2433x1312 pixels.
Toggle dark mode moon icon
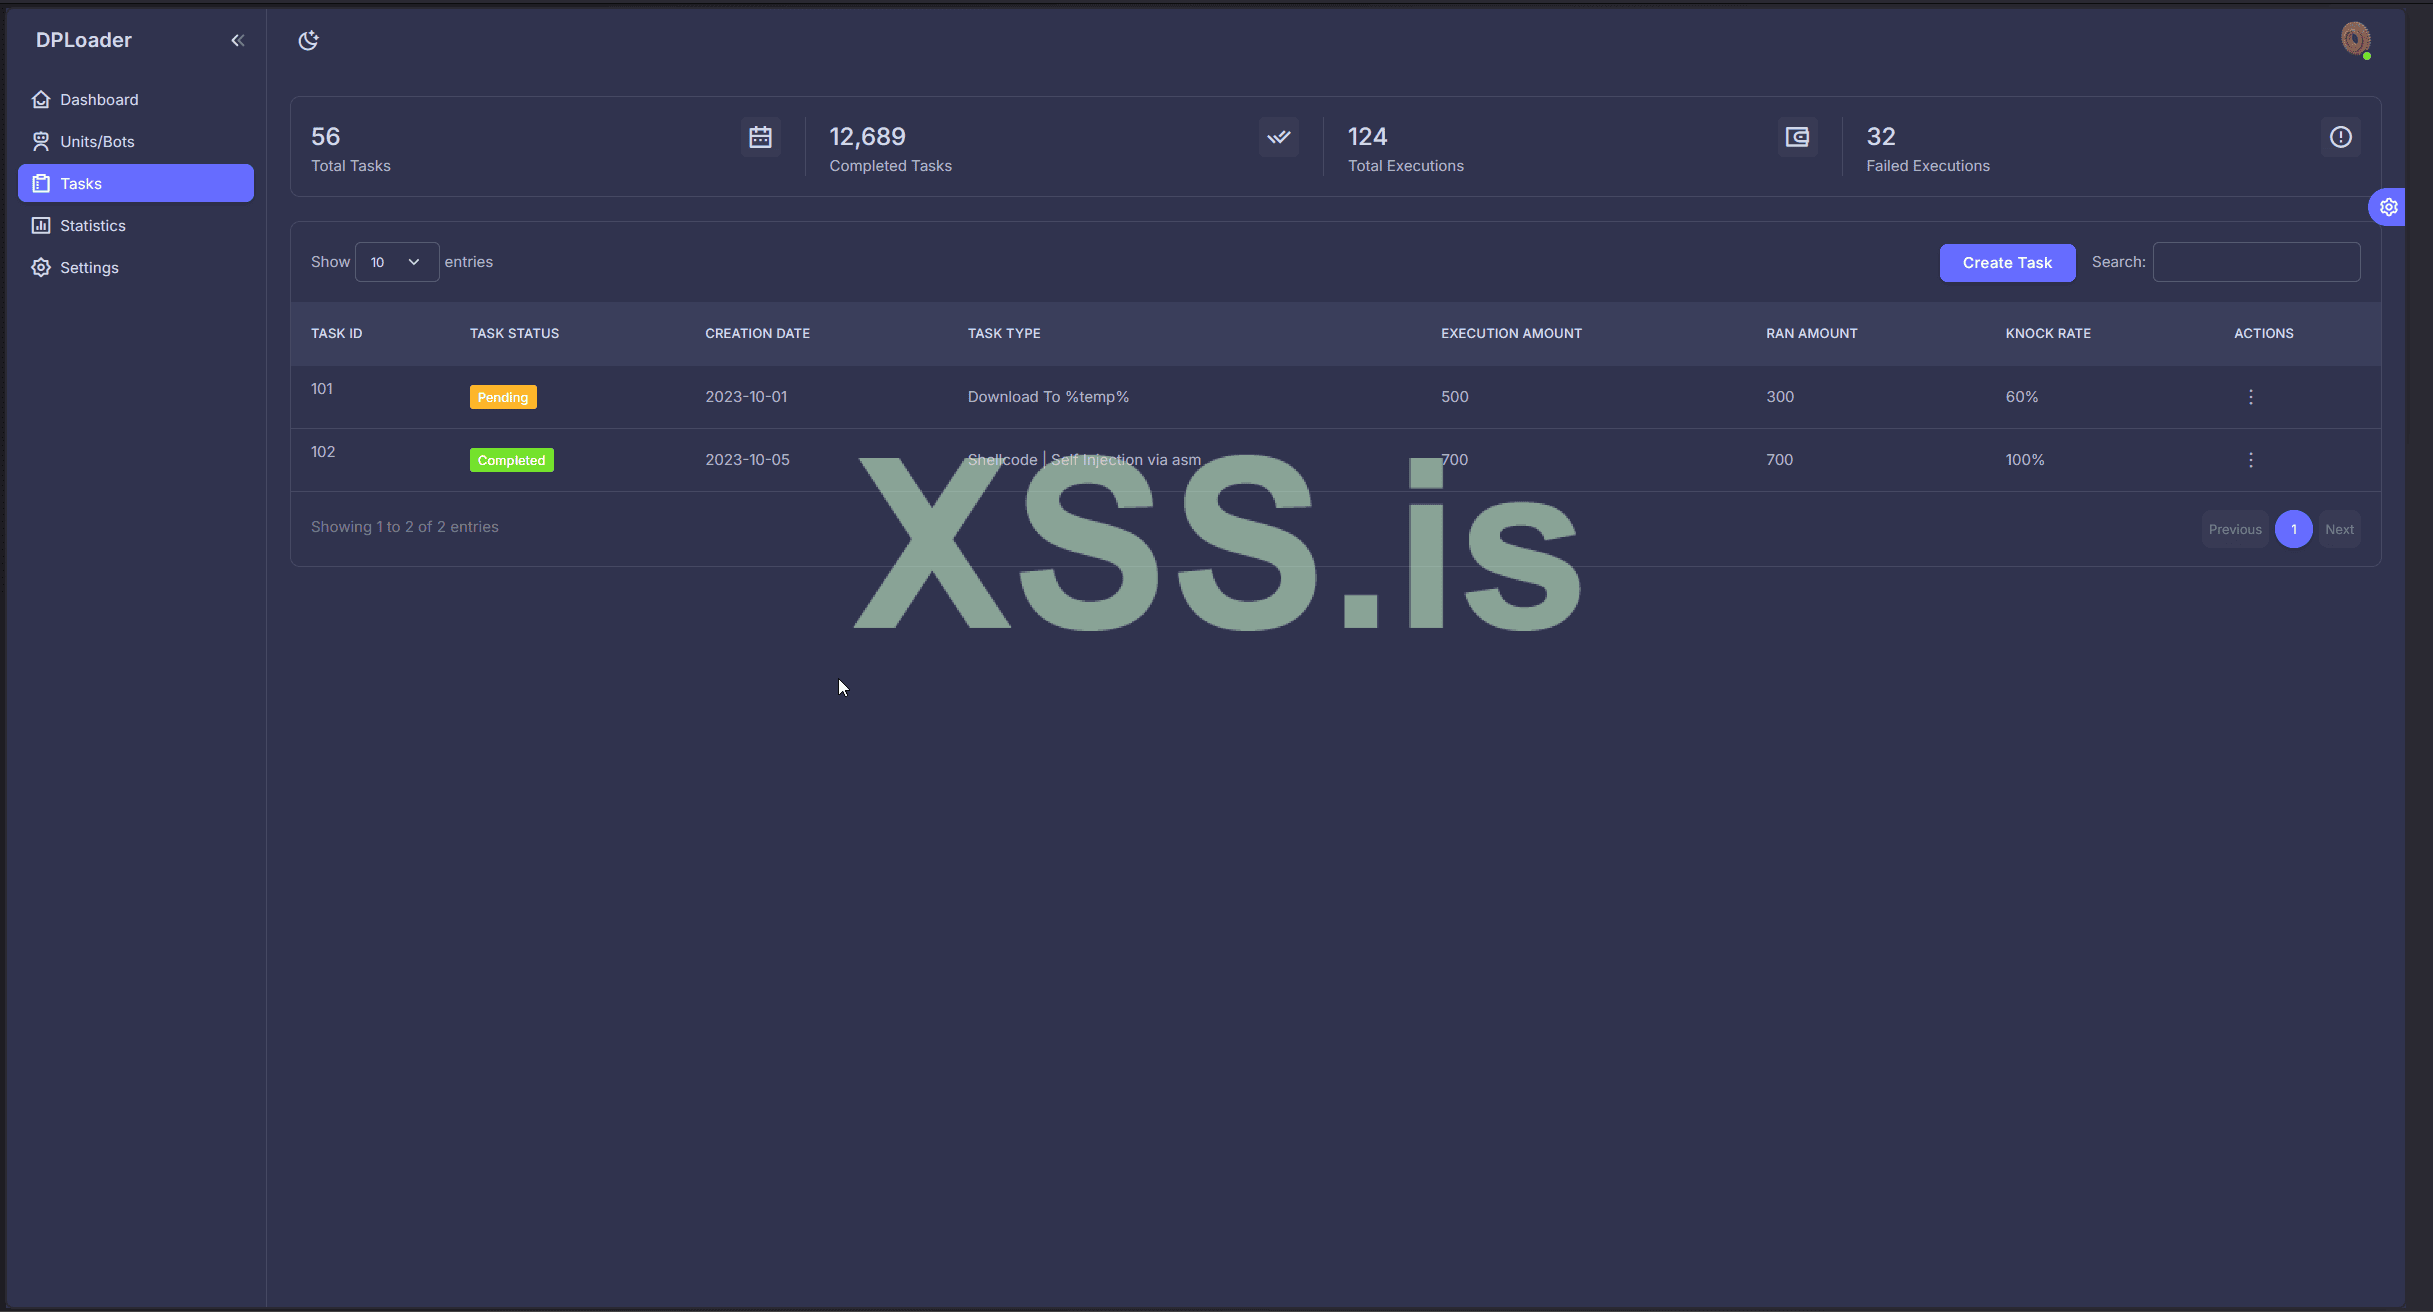click(x=308, y=40)
